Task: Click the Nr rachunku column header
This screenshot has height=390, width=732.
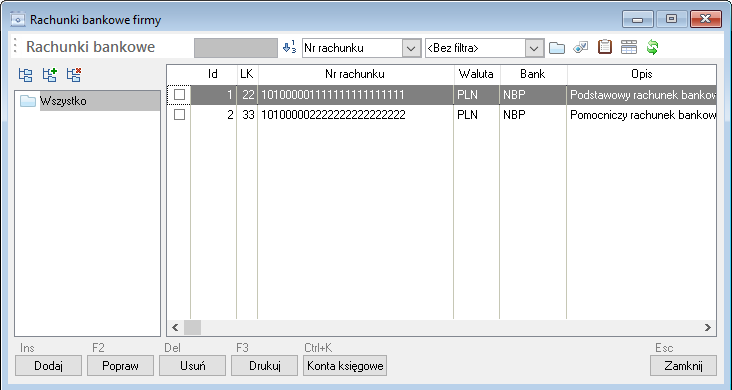Action: pyautogui.click(x=355, y=74)
